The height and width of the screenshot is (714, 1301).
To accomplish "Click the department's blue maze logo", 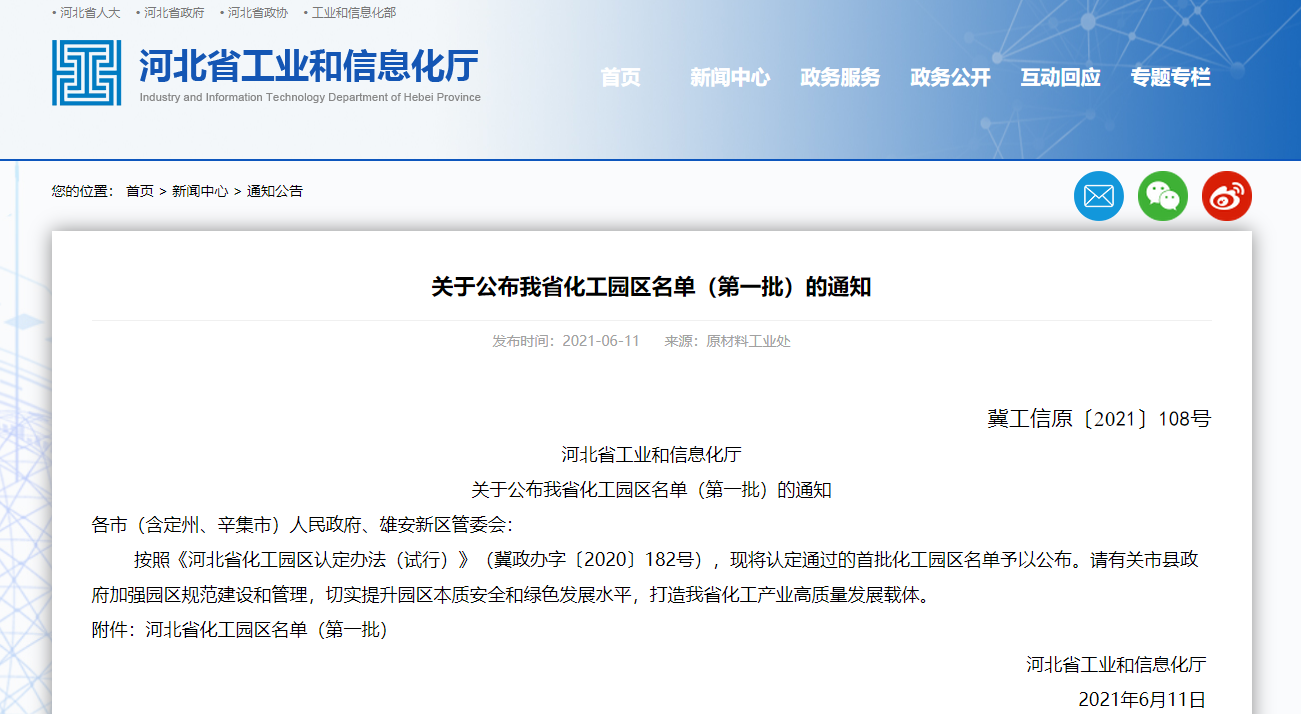I will coord(86,73).
